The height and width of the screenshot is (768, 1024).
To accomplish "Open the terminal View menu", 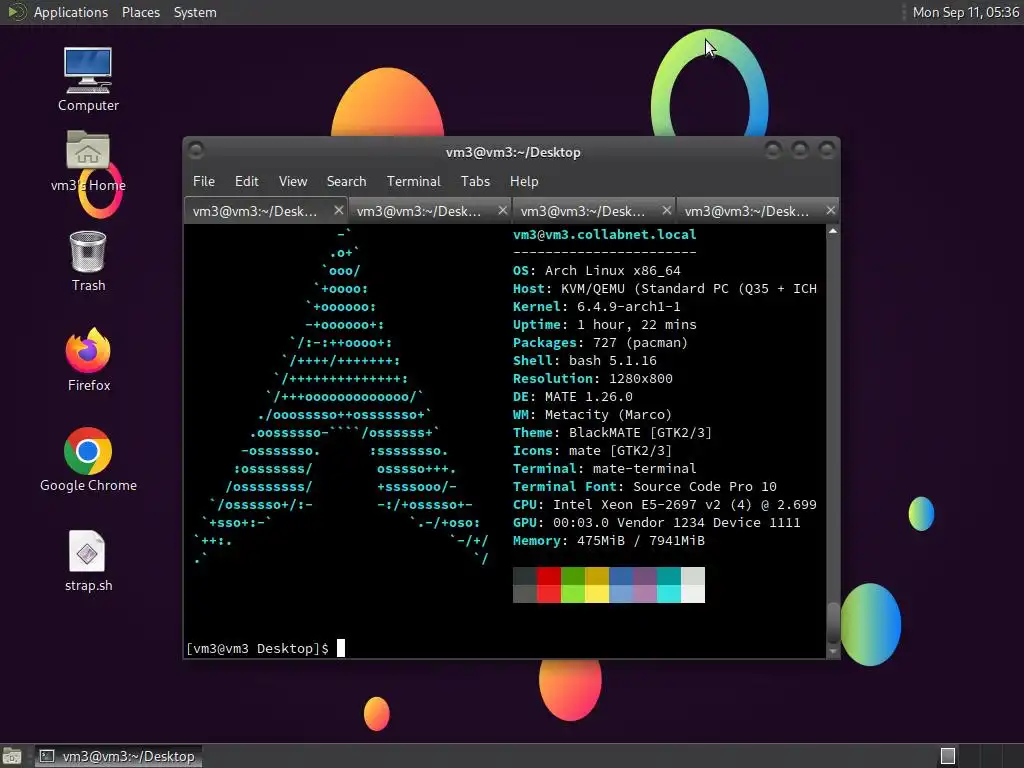I will point(293,182).
